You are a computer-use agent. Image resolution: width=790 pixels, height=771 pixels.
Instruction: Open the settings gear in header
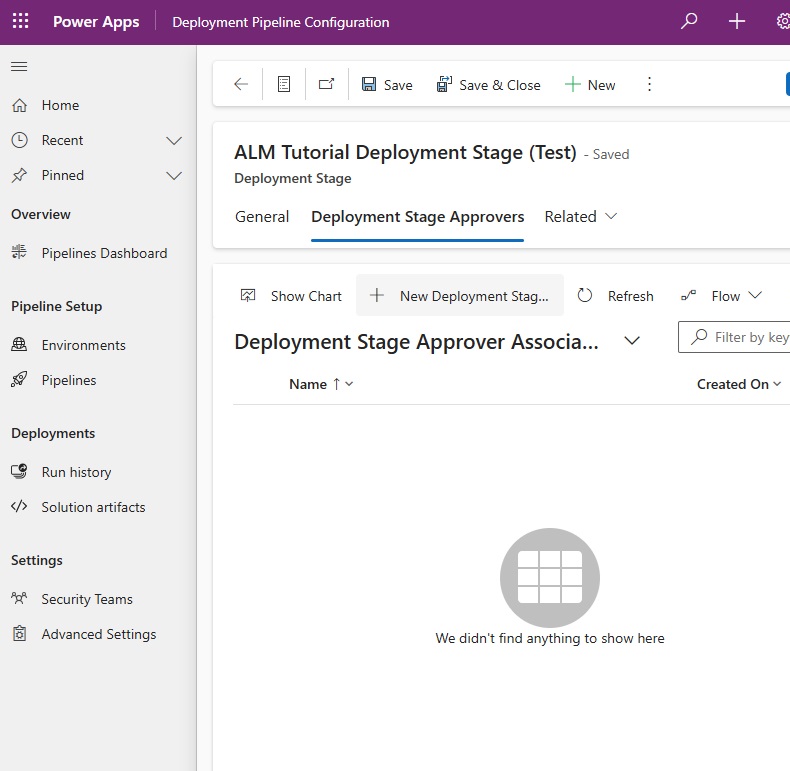pyautogui.click(x=783, y=21)
